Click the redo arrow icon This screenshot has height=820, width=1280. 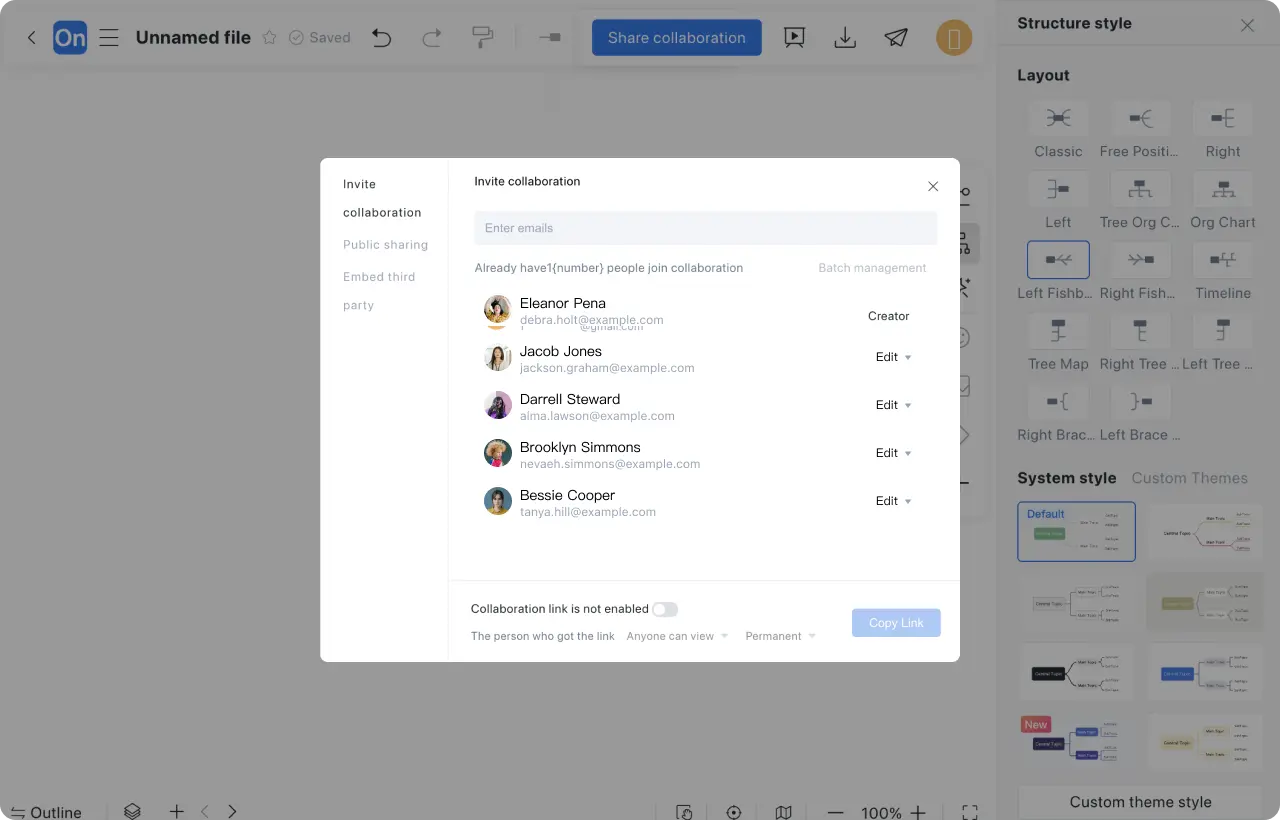(432, 38)
